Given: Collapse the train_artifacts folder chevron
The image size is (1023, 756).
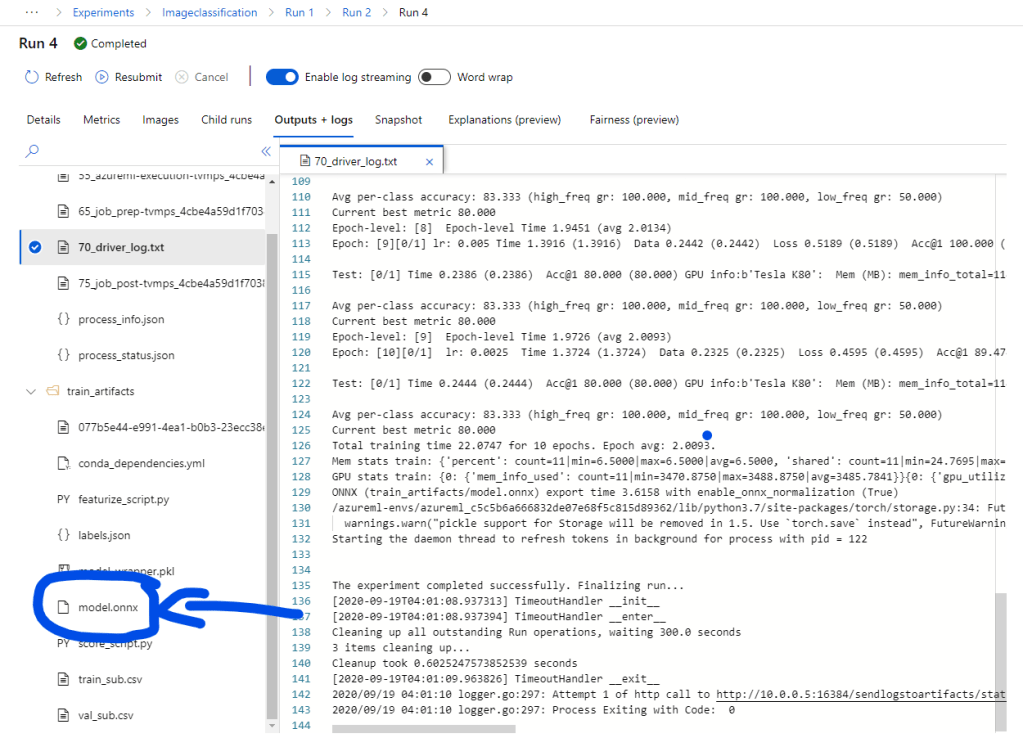Looking at the screenshot, I should (31, 391).
